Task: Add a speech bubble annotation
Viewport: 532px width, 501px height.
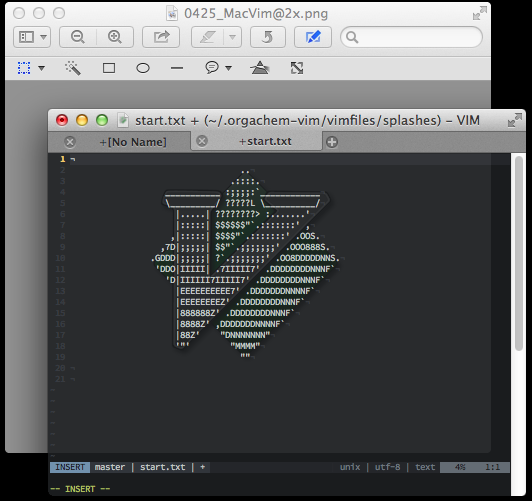Action: 212,67
